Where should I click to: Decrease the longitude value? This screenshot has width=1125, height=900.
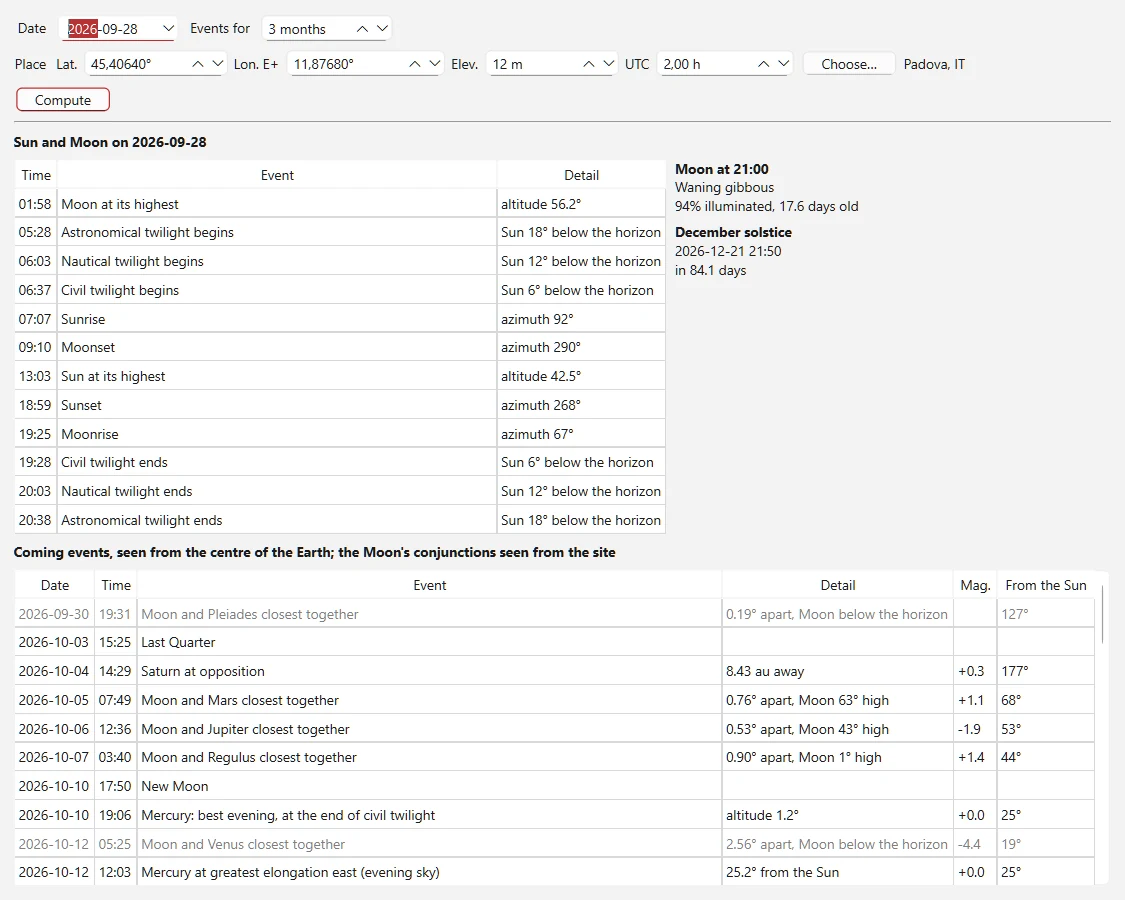[434, 64]
